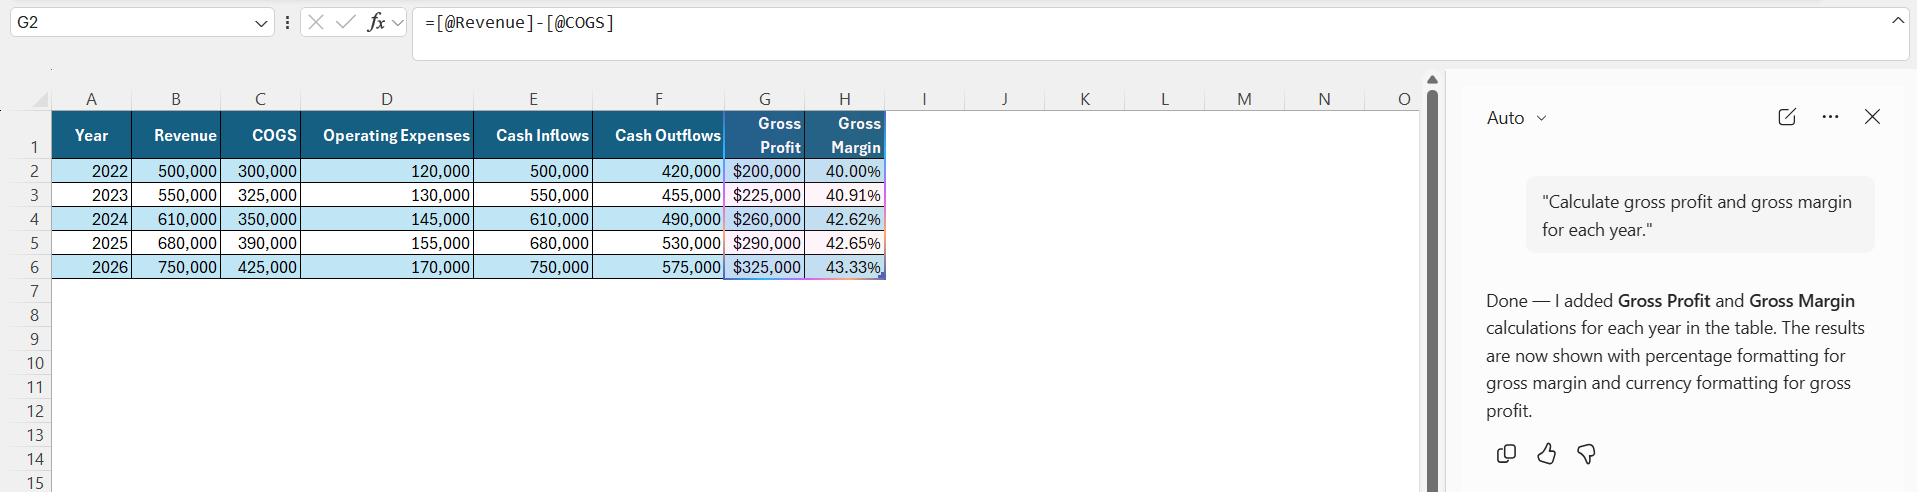
Task: Copy the Copilot response
Action: tap(1506, 454)
